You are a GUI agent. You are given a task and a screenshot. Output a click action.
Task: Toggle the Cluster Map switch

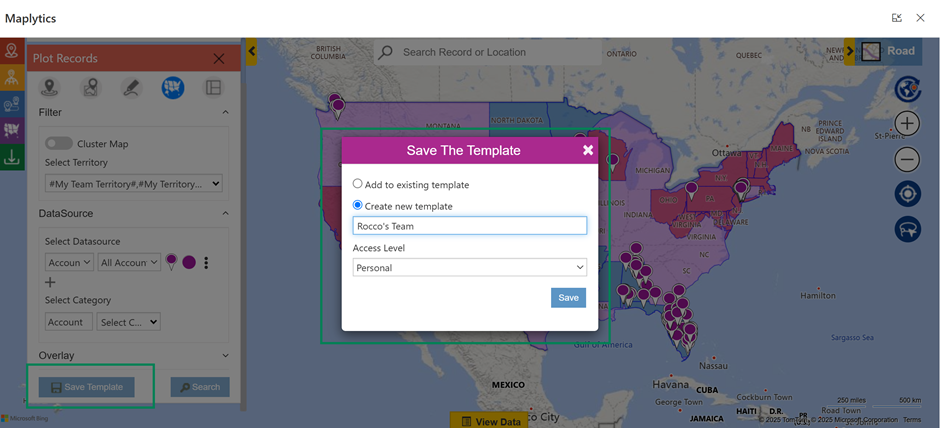click(59, 144)
